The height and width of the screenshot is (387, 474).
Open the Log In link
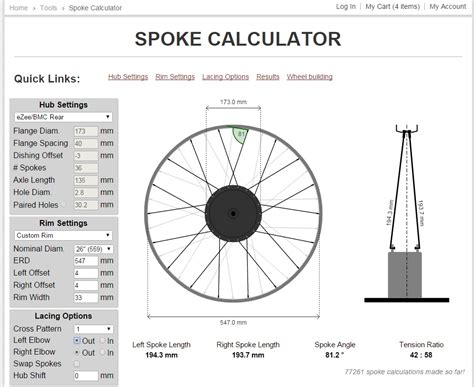[346, 6]
